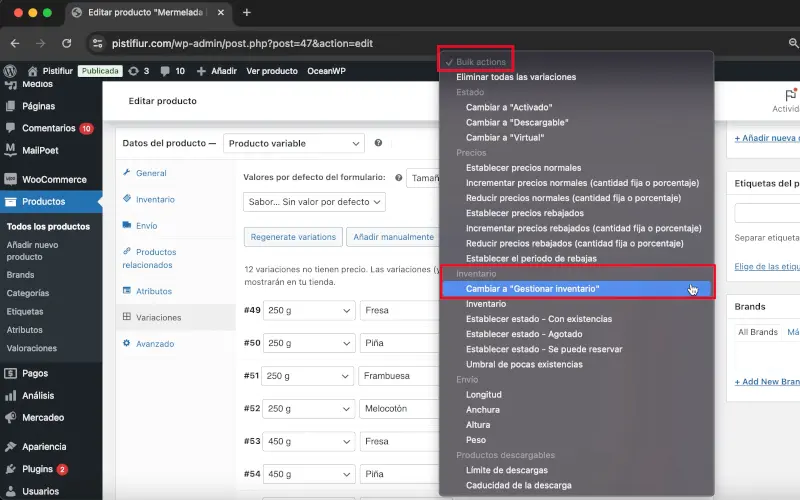The height and width of the screenshot is (500, 800).
Task: Open the 250 g dropdown for variation #49
Action: (x=309, y=310)
